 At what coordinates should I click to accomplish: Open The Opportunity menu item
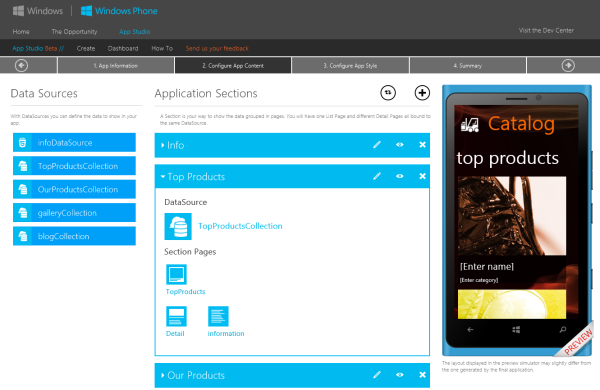coord(74,31)
